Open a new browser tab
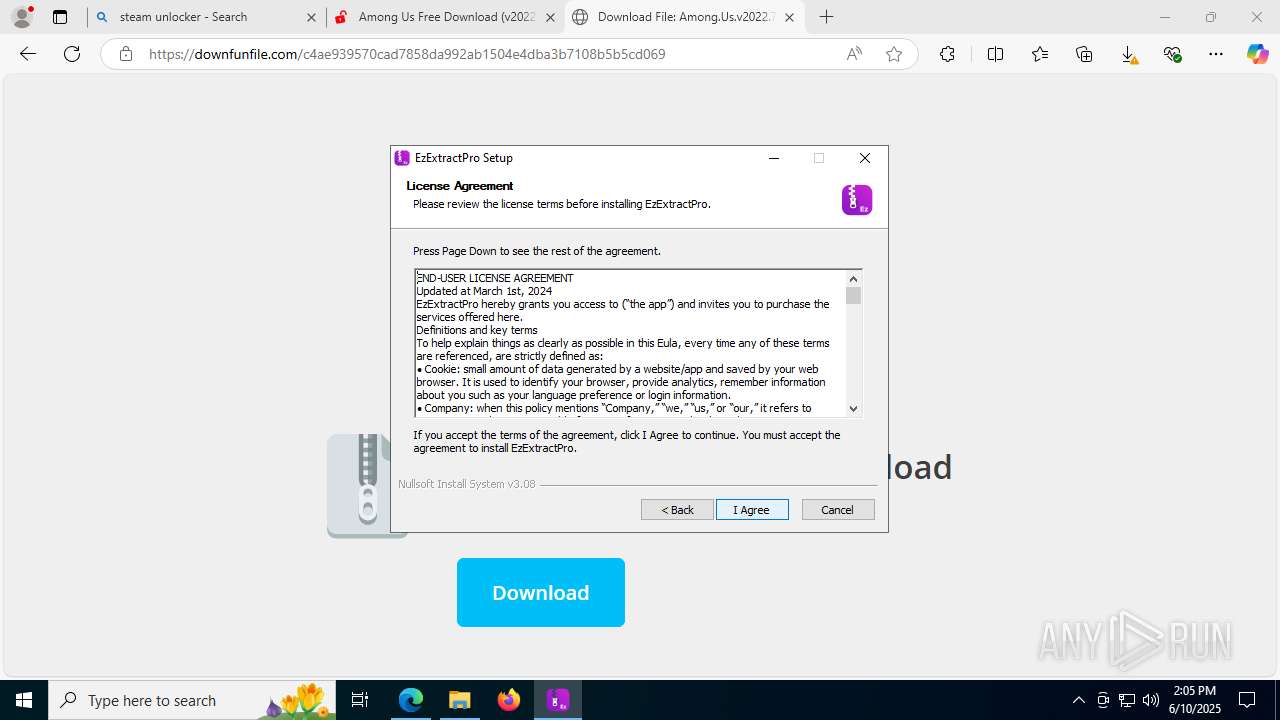Screen dimensions: 1280x720 tap(826, 17)
